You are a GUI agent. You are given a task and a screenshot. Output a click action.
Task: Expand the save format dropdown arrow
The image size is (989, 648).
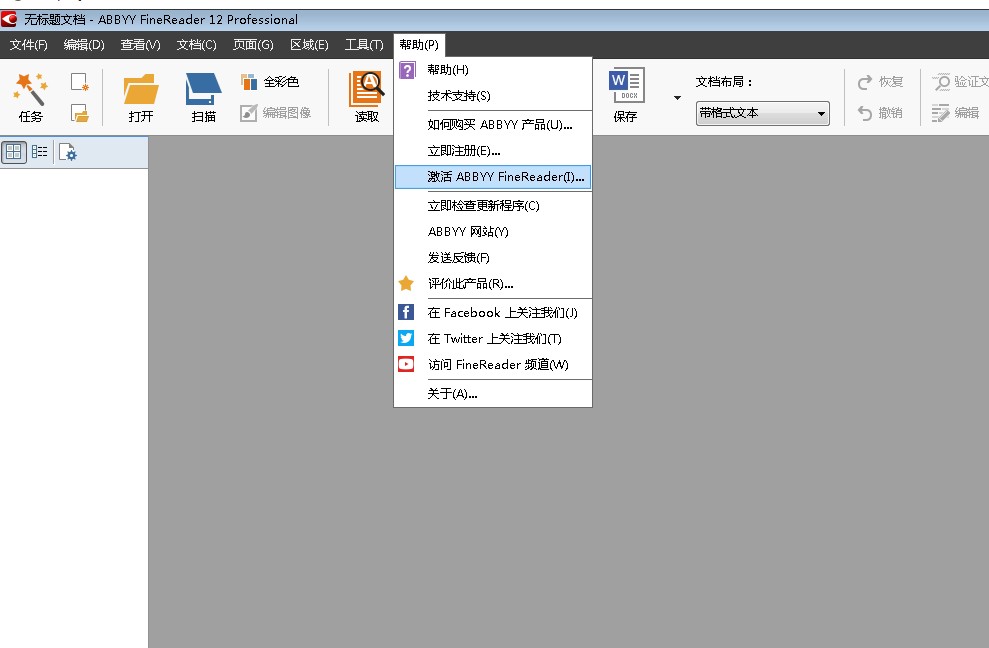(x=677, y=98)
